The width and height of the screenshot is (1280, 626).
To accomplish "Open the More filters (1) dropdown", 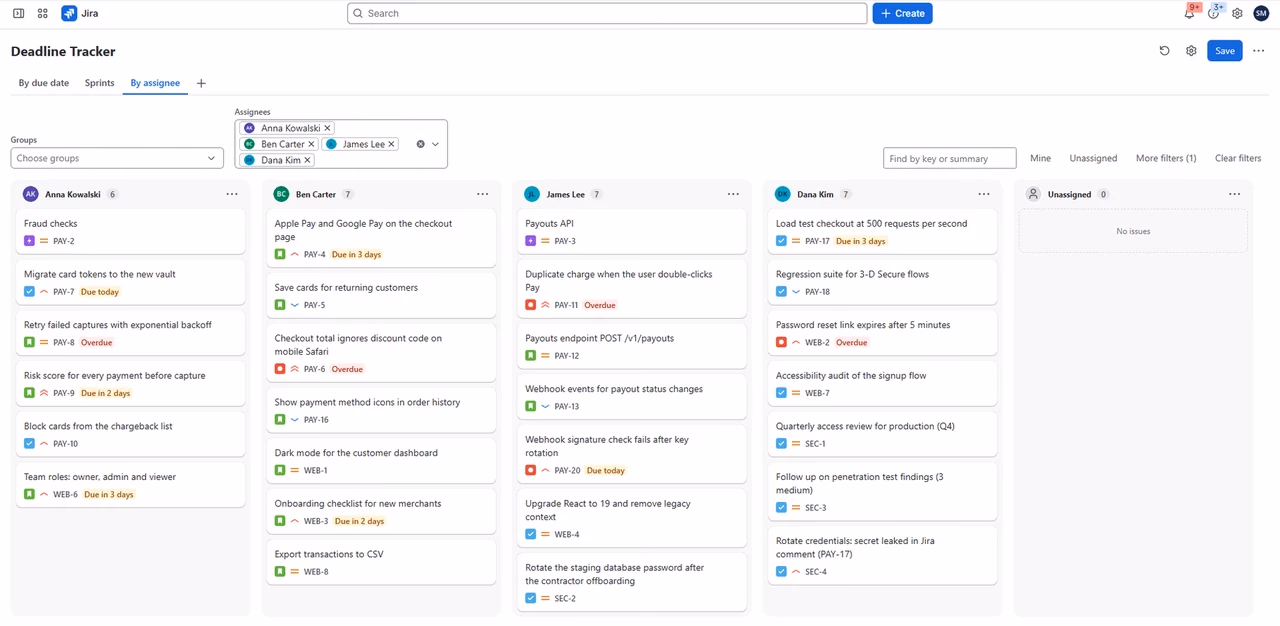I will click(1166, 158).
